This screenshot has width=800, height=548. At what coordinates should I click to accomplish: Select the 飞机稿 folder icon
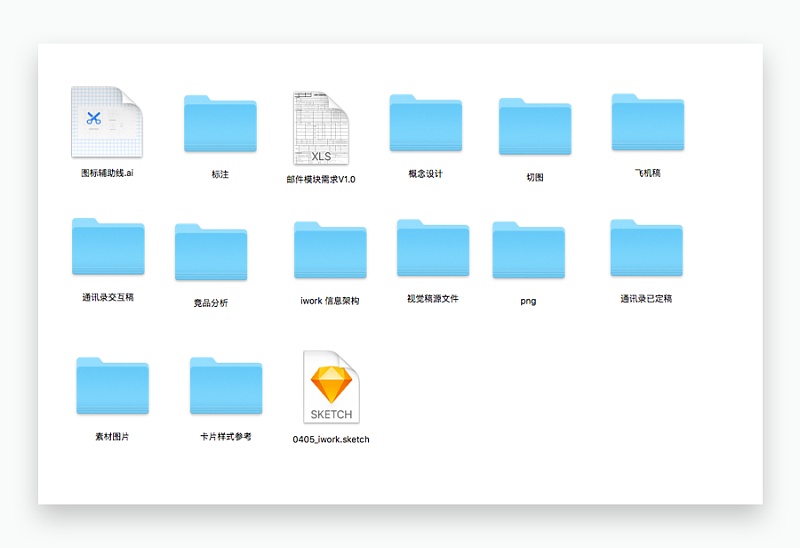point(648,123)
